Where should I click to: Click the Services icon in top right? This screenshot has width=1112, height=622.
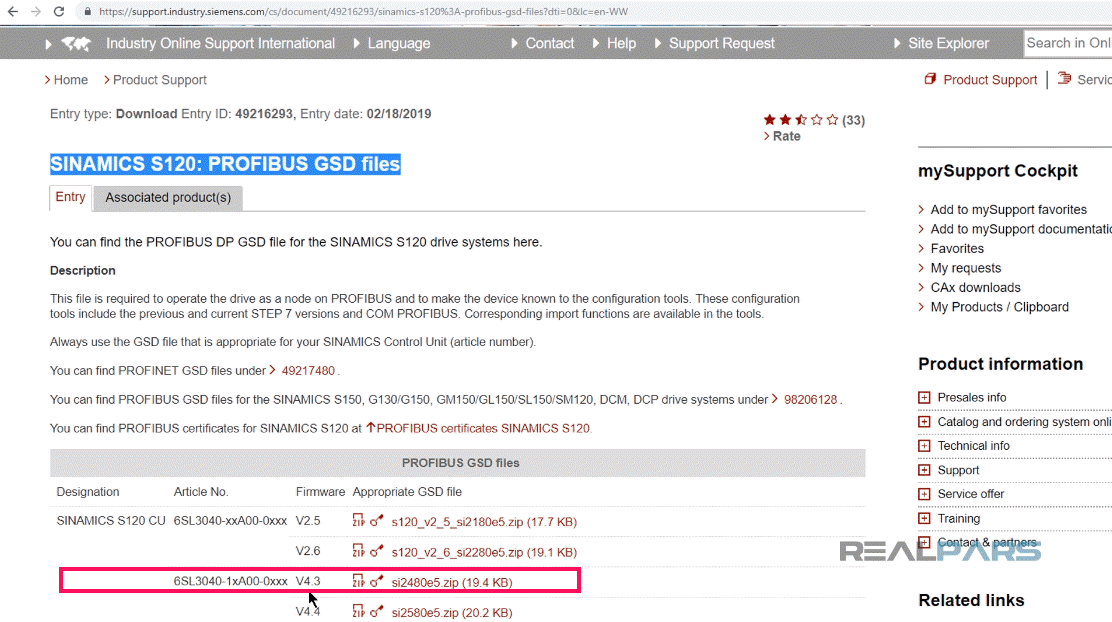(x=1064, y=79)
